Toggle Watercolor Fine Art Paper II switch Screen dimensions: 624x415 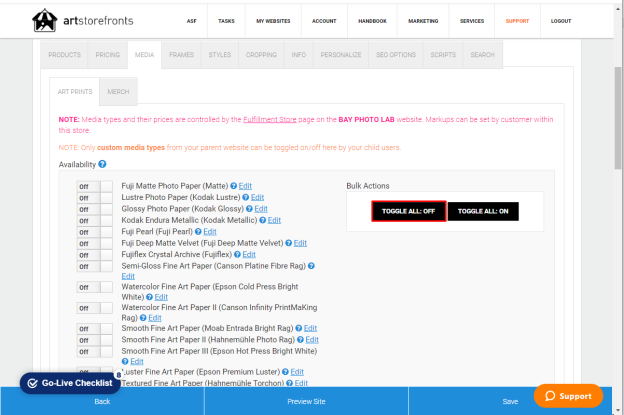coord(94,308)
